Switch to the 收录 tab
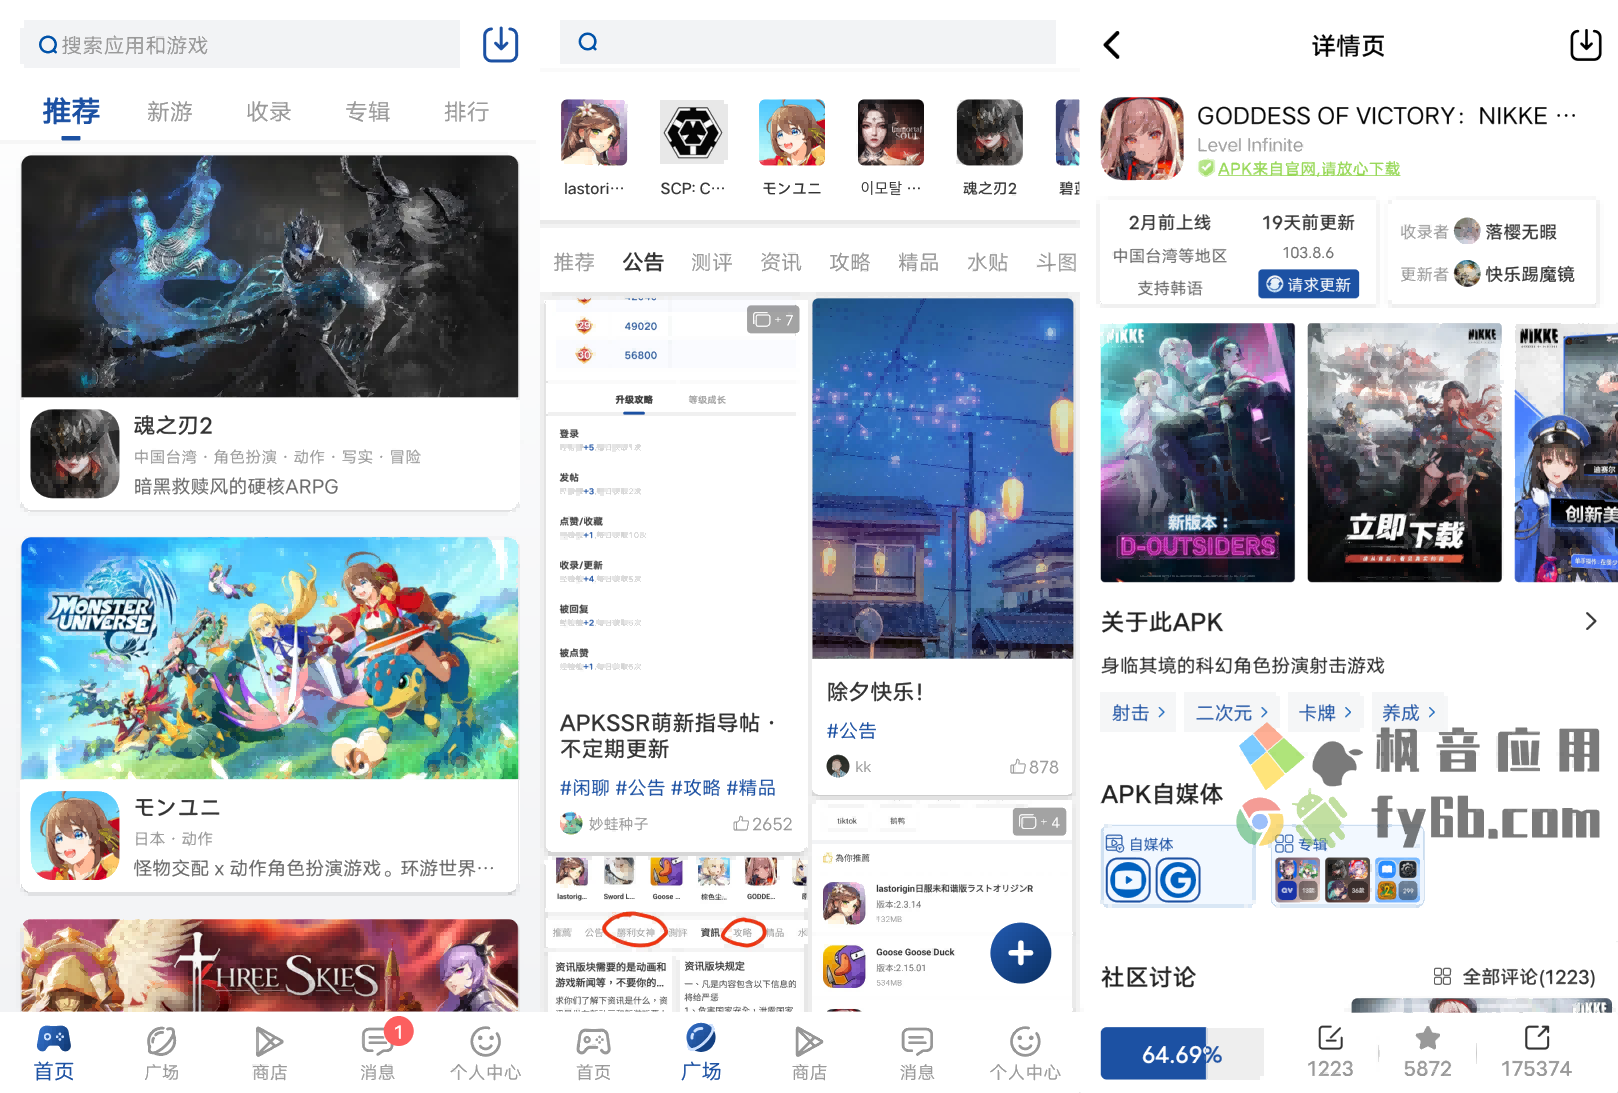Viewport: 1618px width, 1093px height. (269, 112)
